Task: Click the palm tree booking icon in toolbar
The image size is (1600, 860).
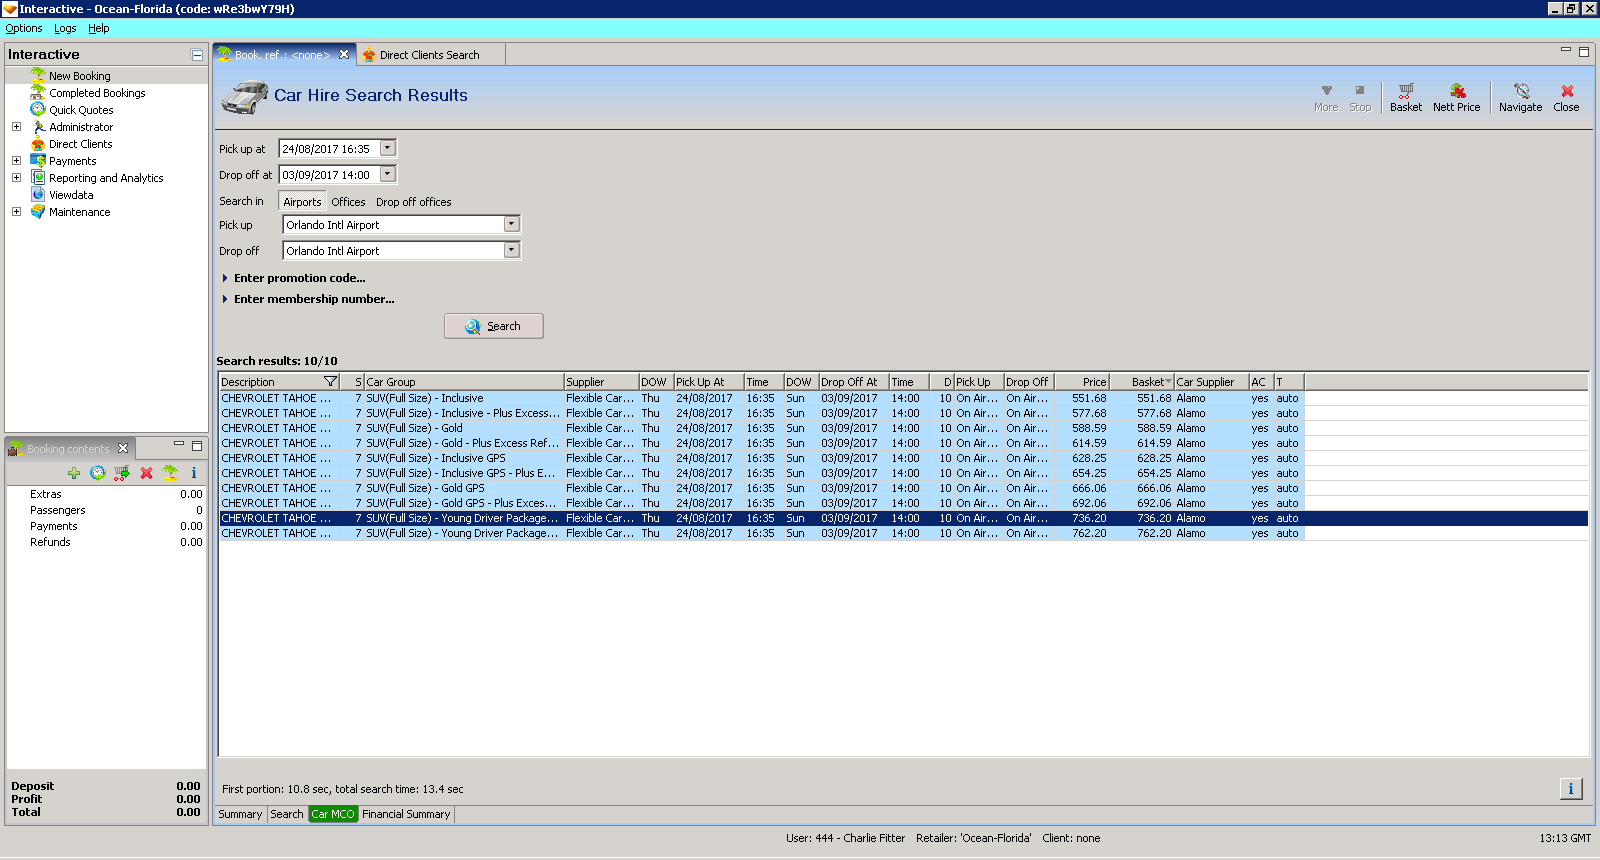Action: (x=170, y=473)
